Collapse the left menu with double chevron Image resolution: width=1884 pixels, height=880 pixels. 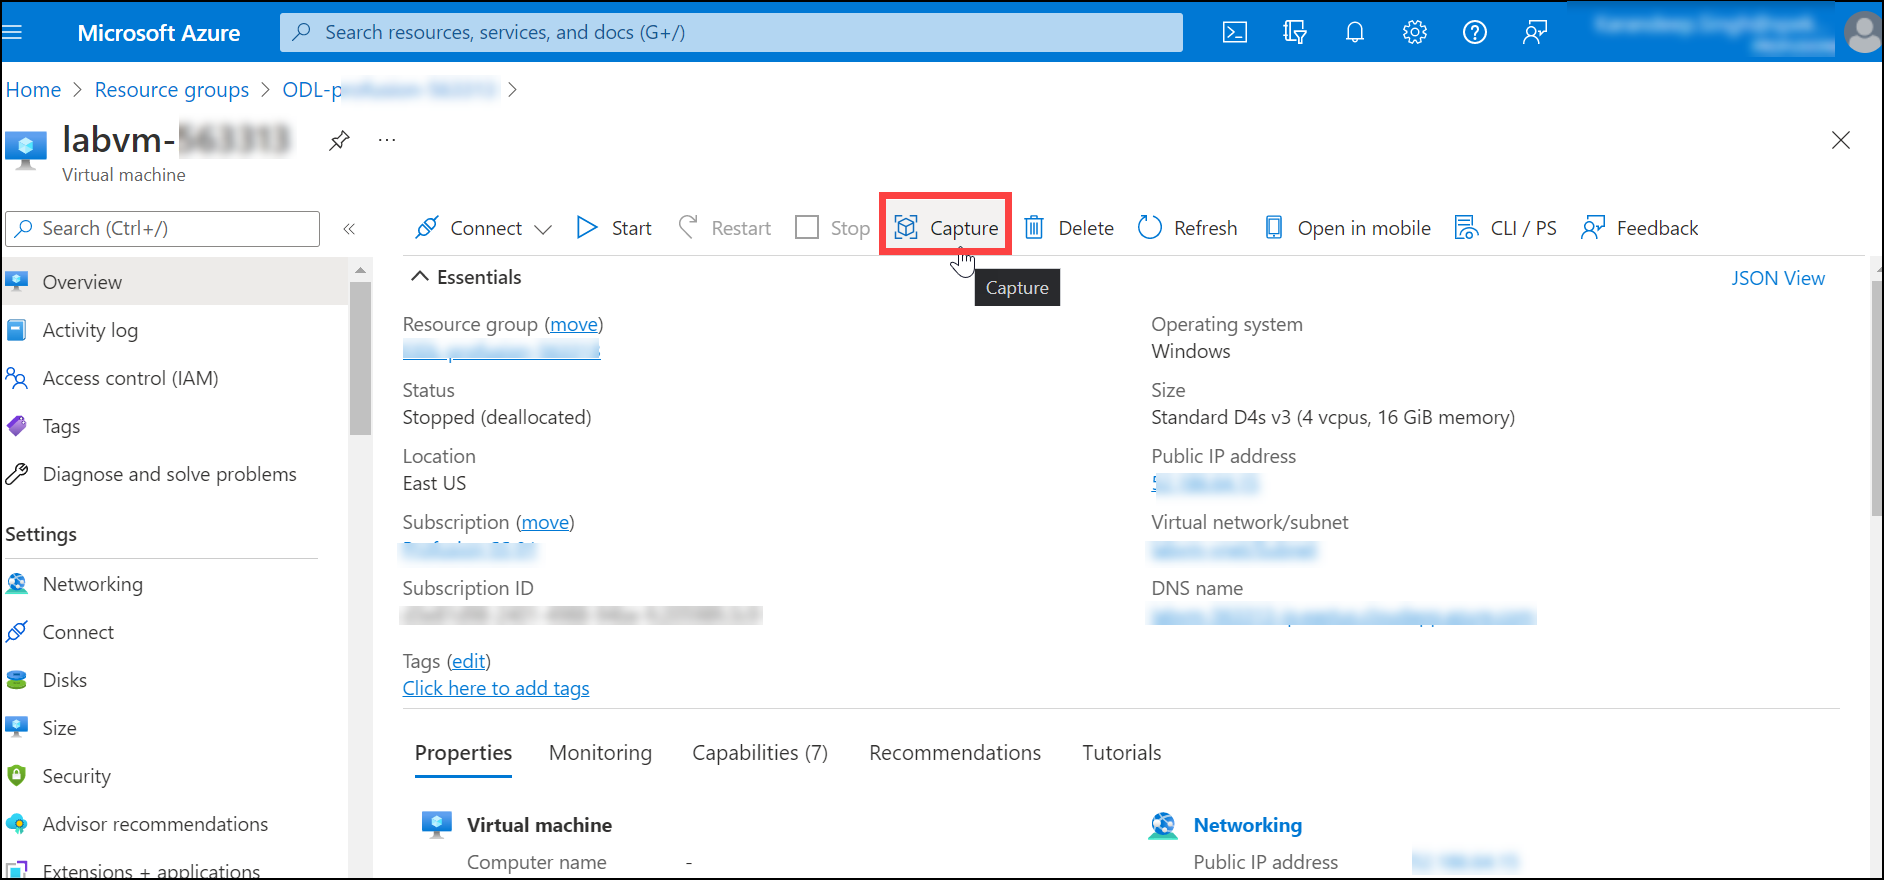pos(349,229)
